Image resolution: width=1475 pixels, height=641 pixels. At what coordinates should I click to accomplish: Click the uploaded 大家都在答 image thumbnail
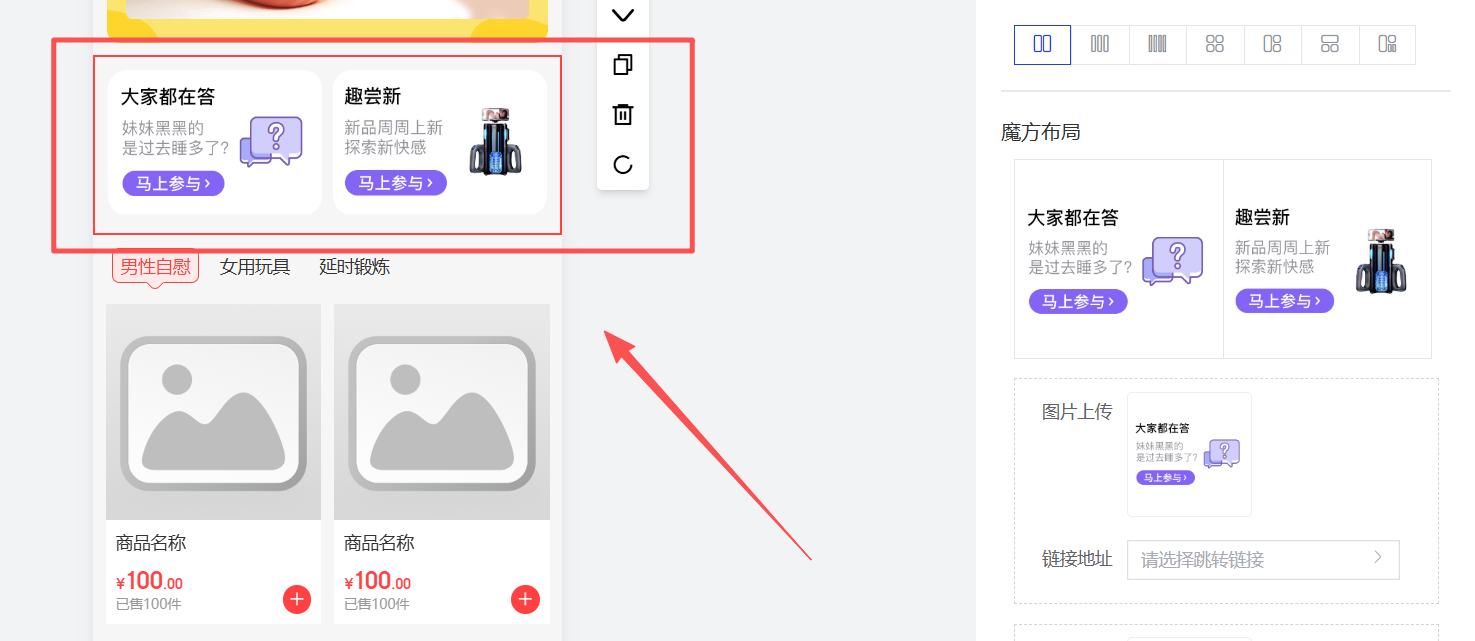1189,454
